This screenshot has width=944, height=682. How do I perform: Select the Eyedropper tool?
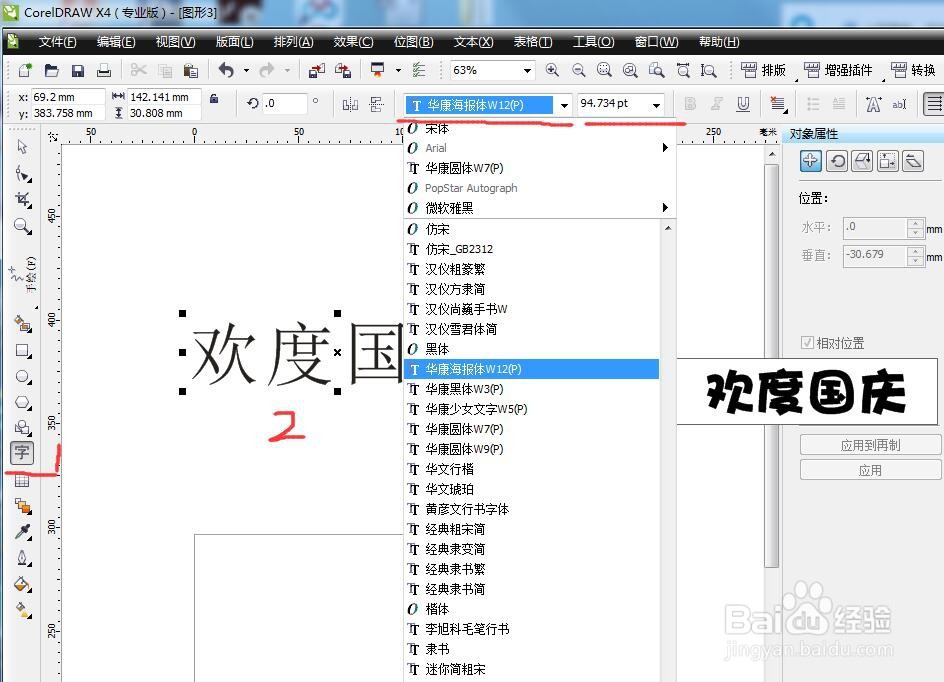tap(23, 532)
